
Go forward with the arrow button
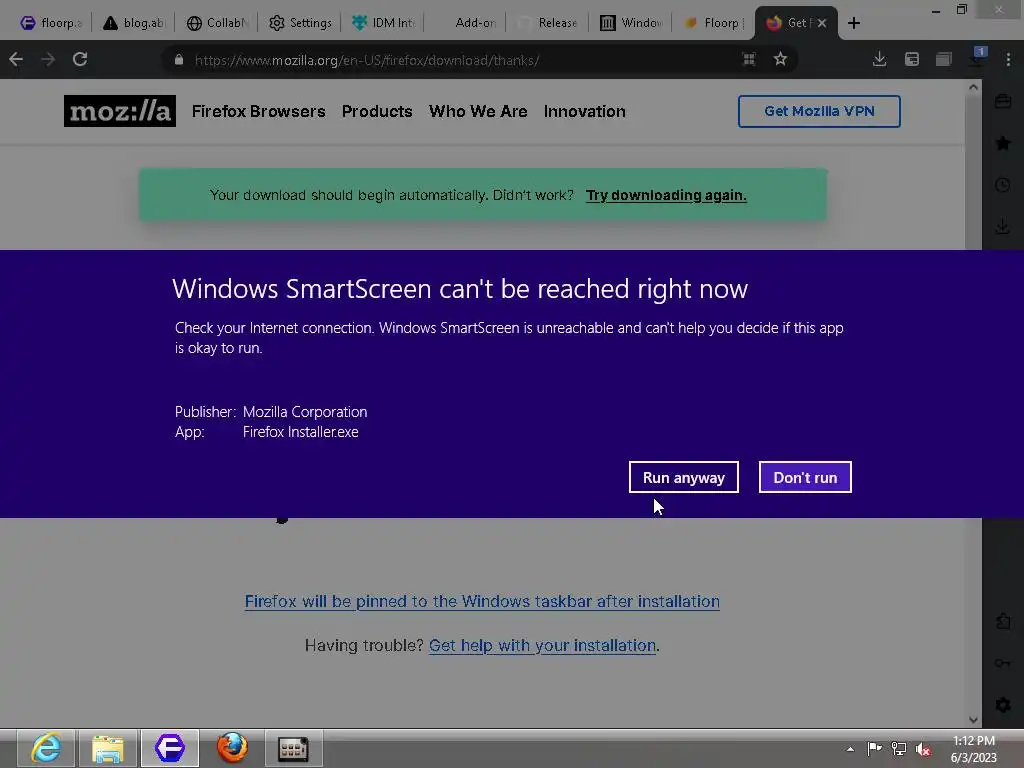tap(48, 59)
